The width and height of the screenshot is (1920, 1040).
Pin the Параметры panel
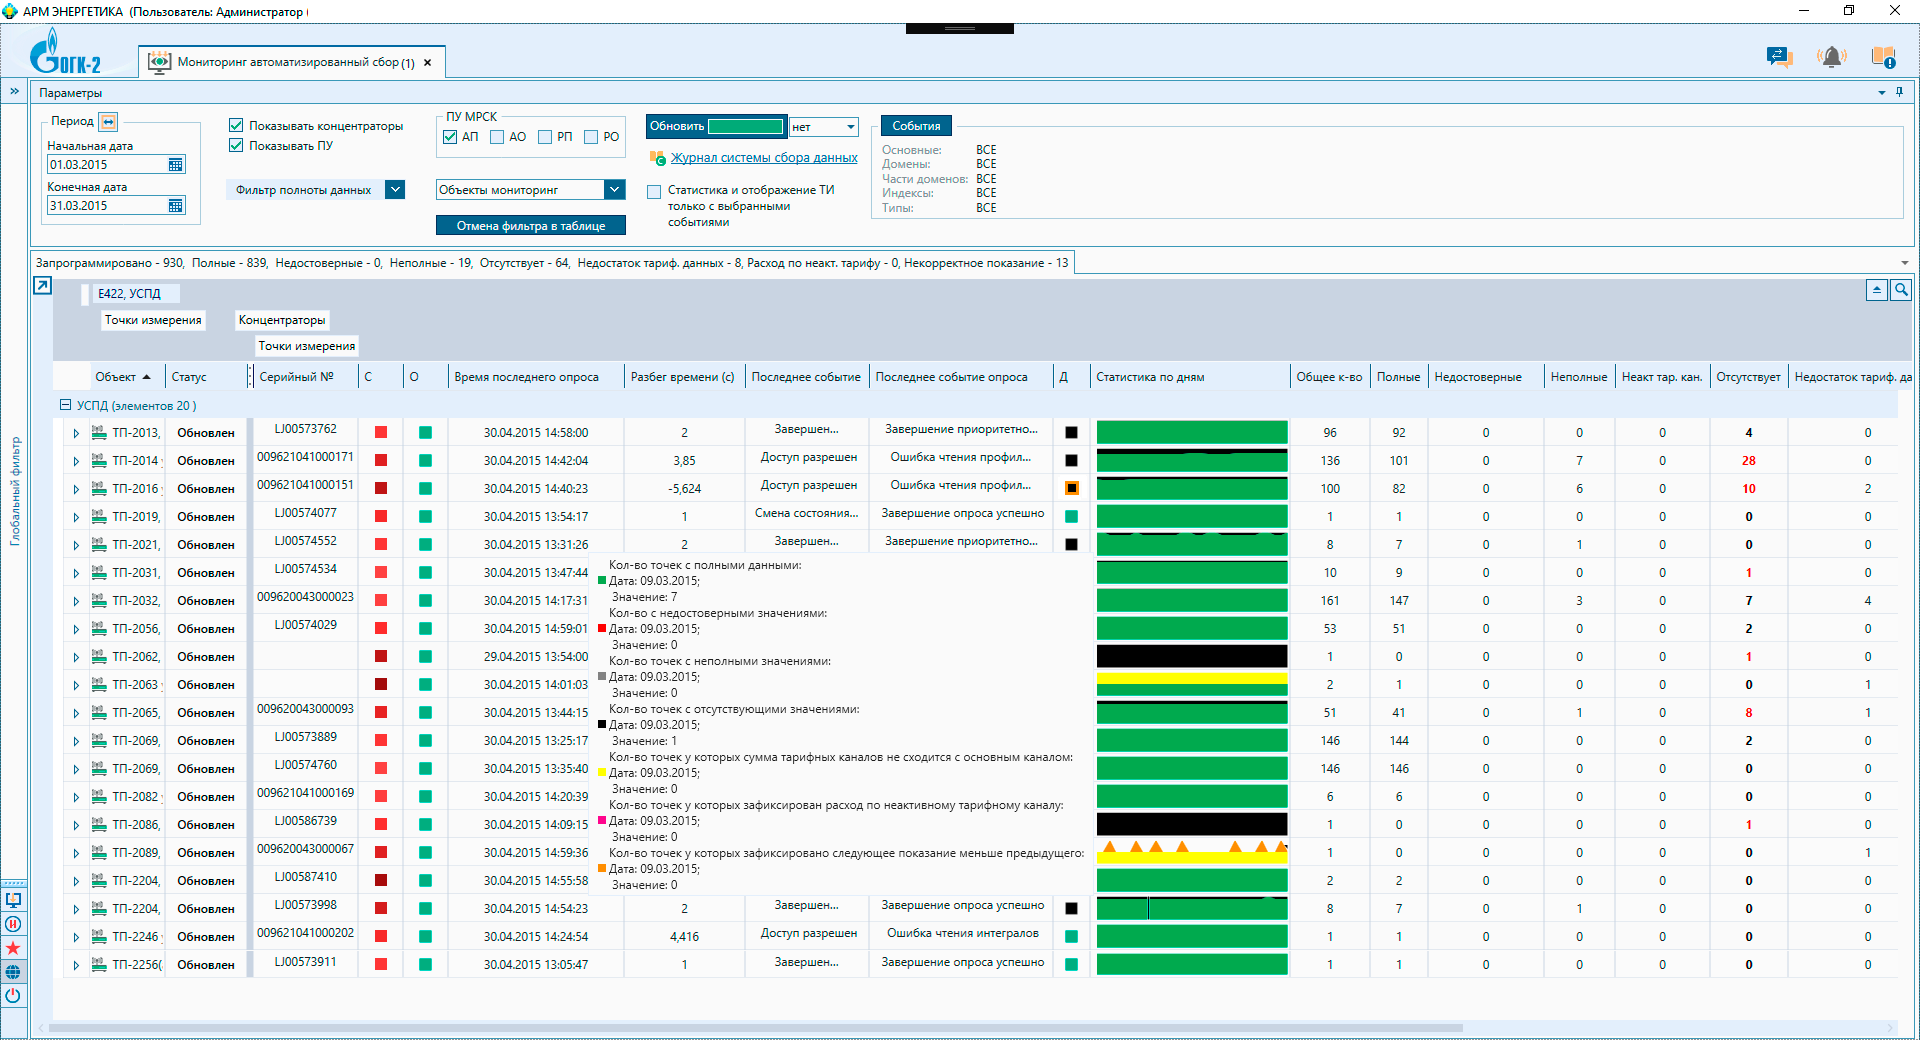[1899, 92]
